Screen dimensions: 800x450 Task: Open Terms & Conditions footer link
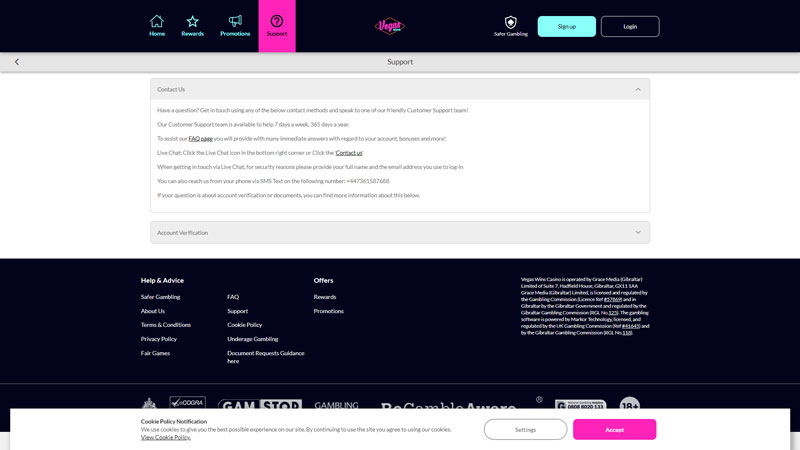tap(165, 325)
